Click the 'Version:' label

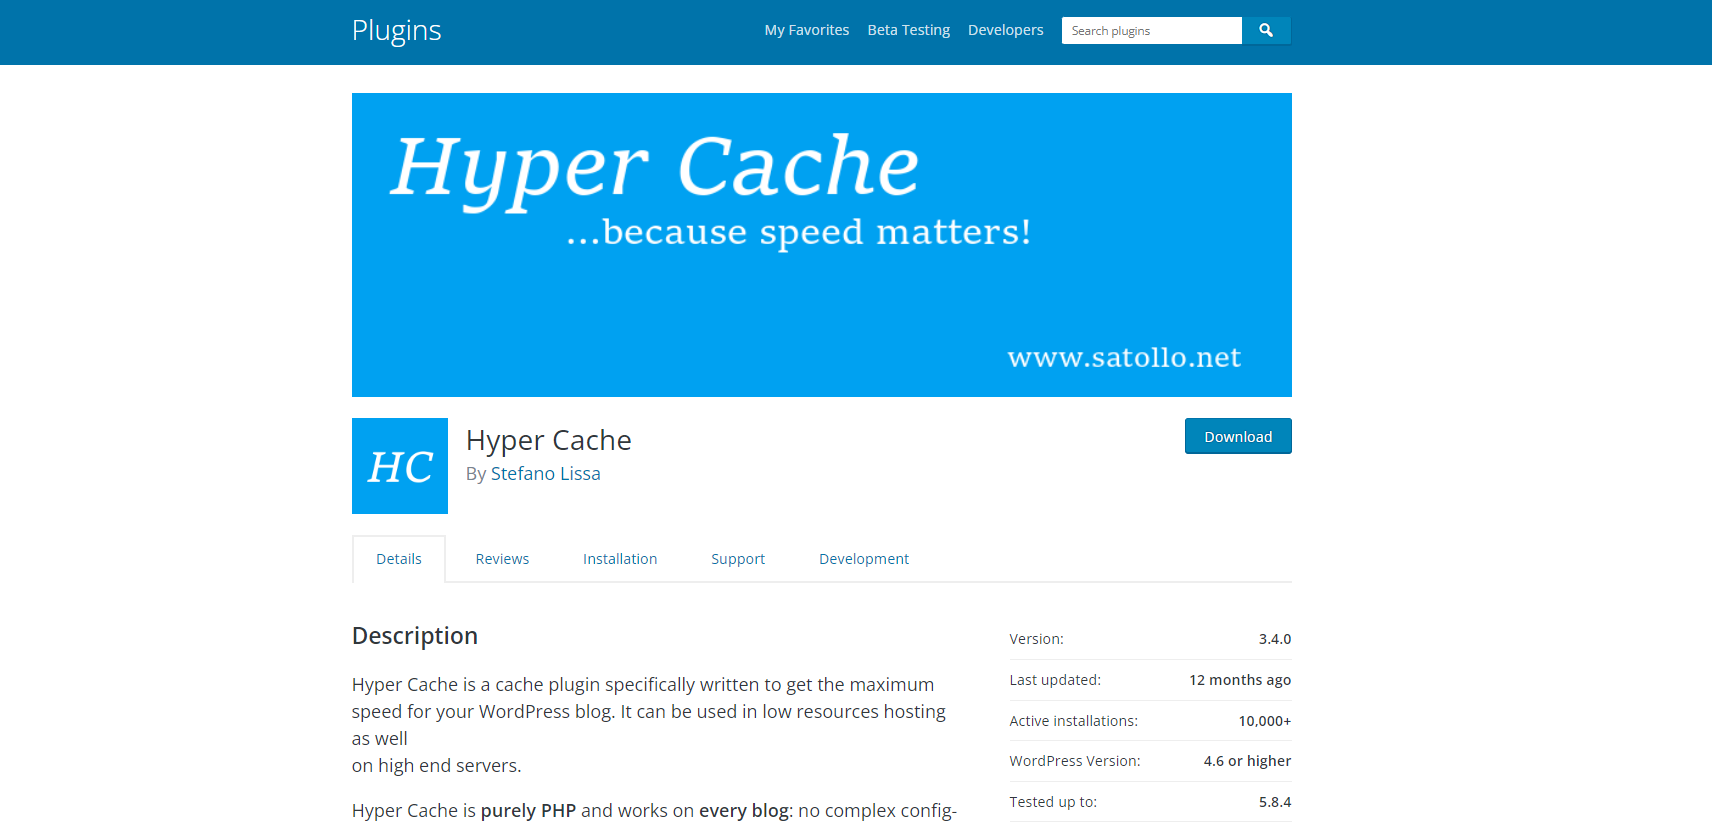tap(1036, 639)
